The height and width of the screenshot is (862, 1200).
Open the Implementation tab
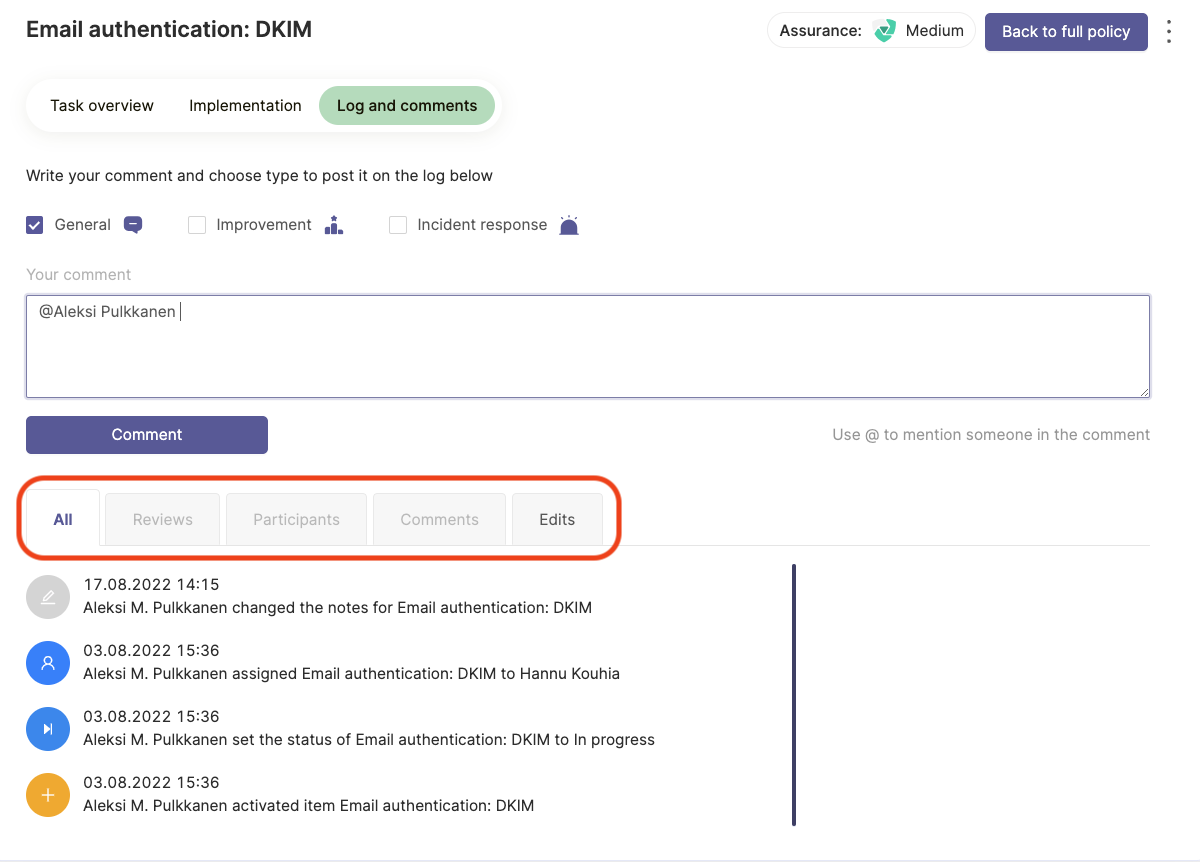[x=245, y=106]
